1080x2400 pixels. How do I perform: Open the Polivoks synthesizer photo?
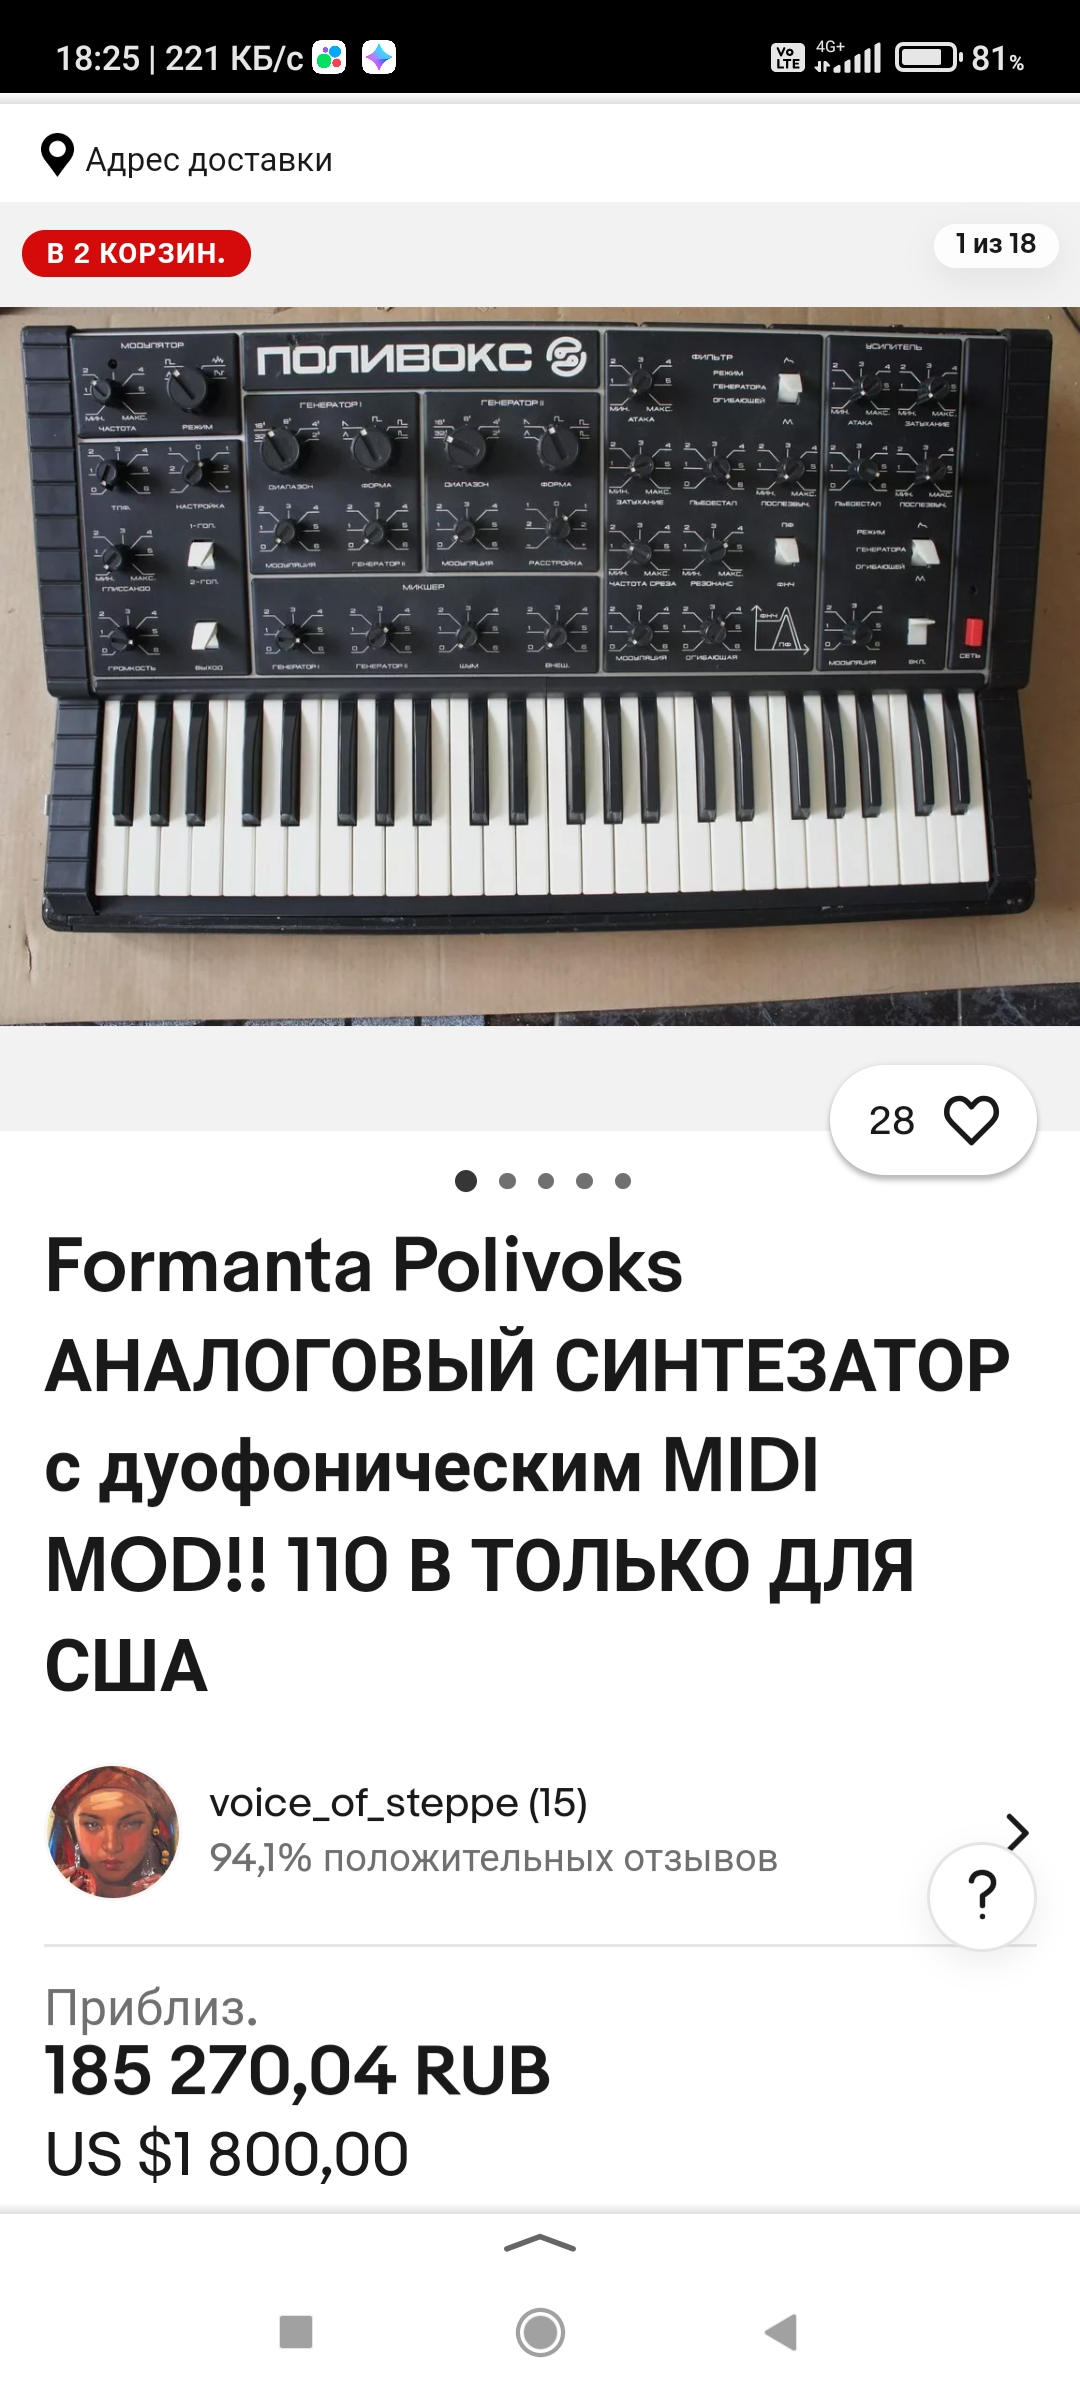coord(540,666)
